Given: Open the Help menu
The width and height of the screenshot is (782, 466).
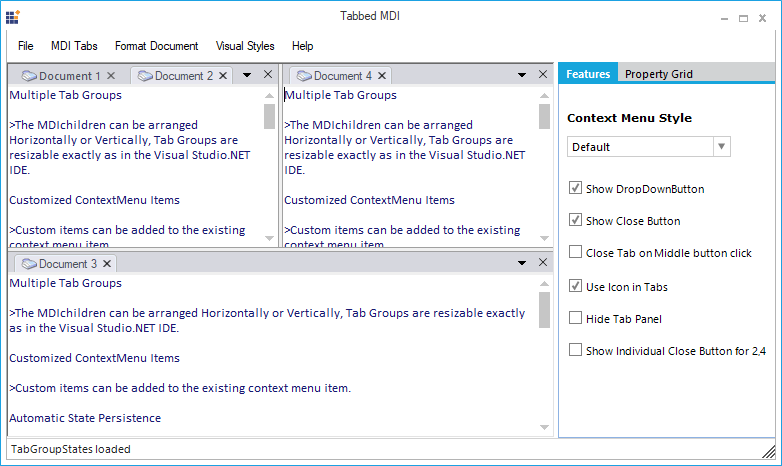Looking at the screenshot, I should point(302,46).
